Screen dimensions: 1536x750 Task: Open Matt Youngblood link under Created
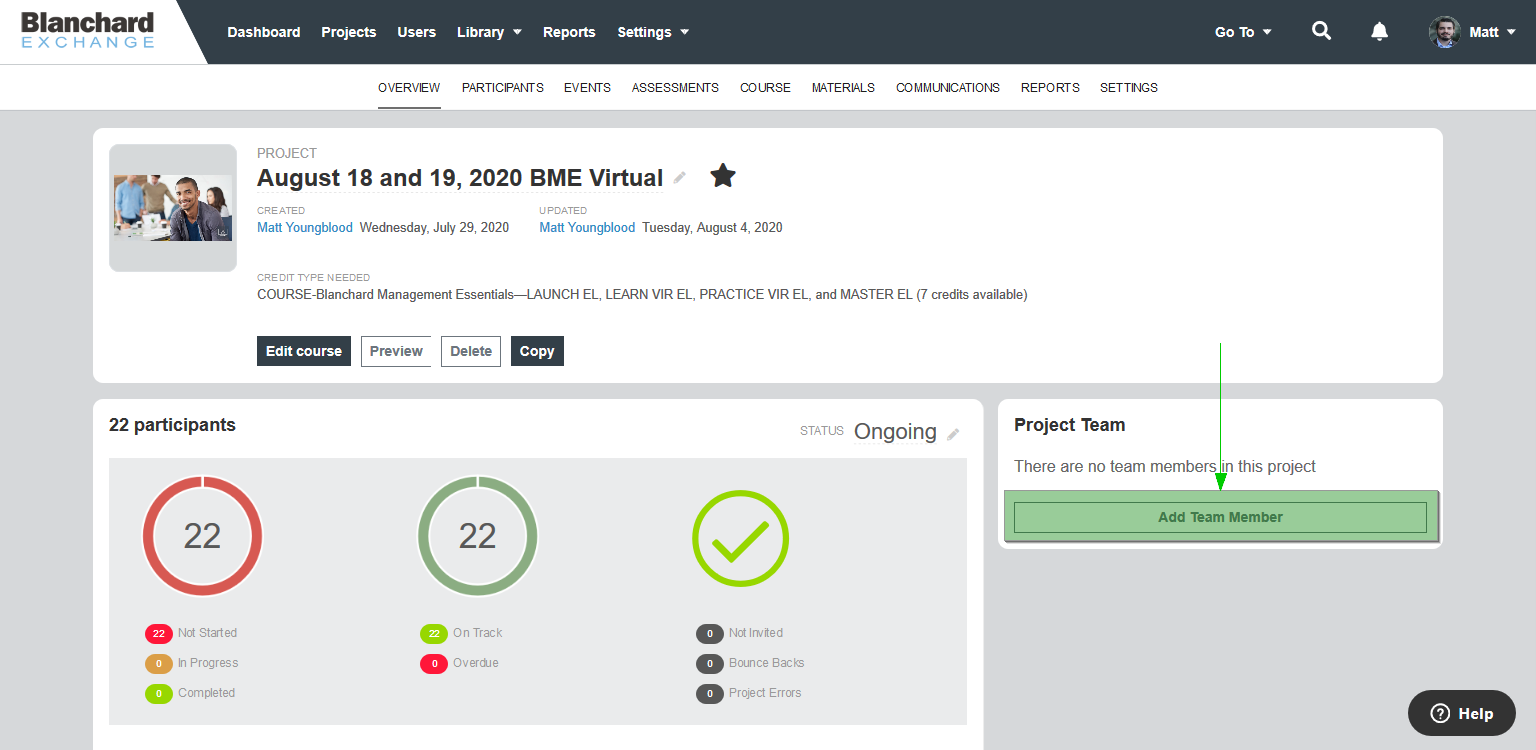pyautogui.click(x=305, y=228)
